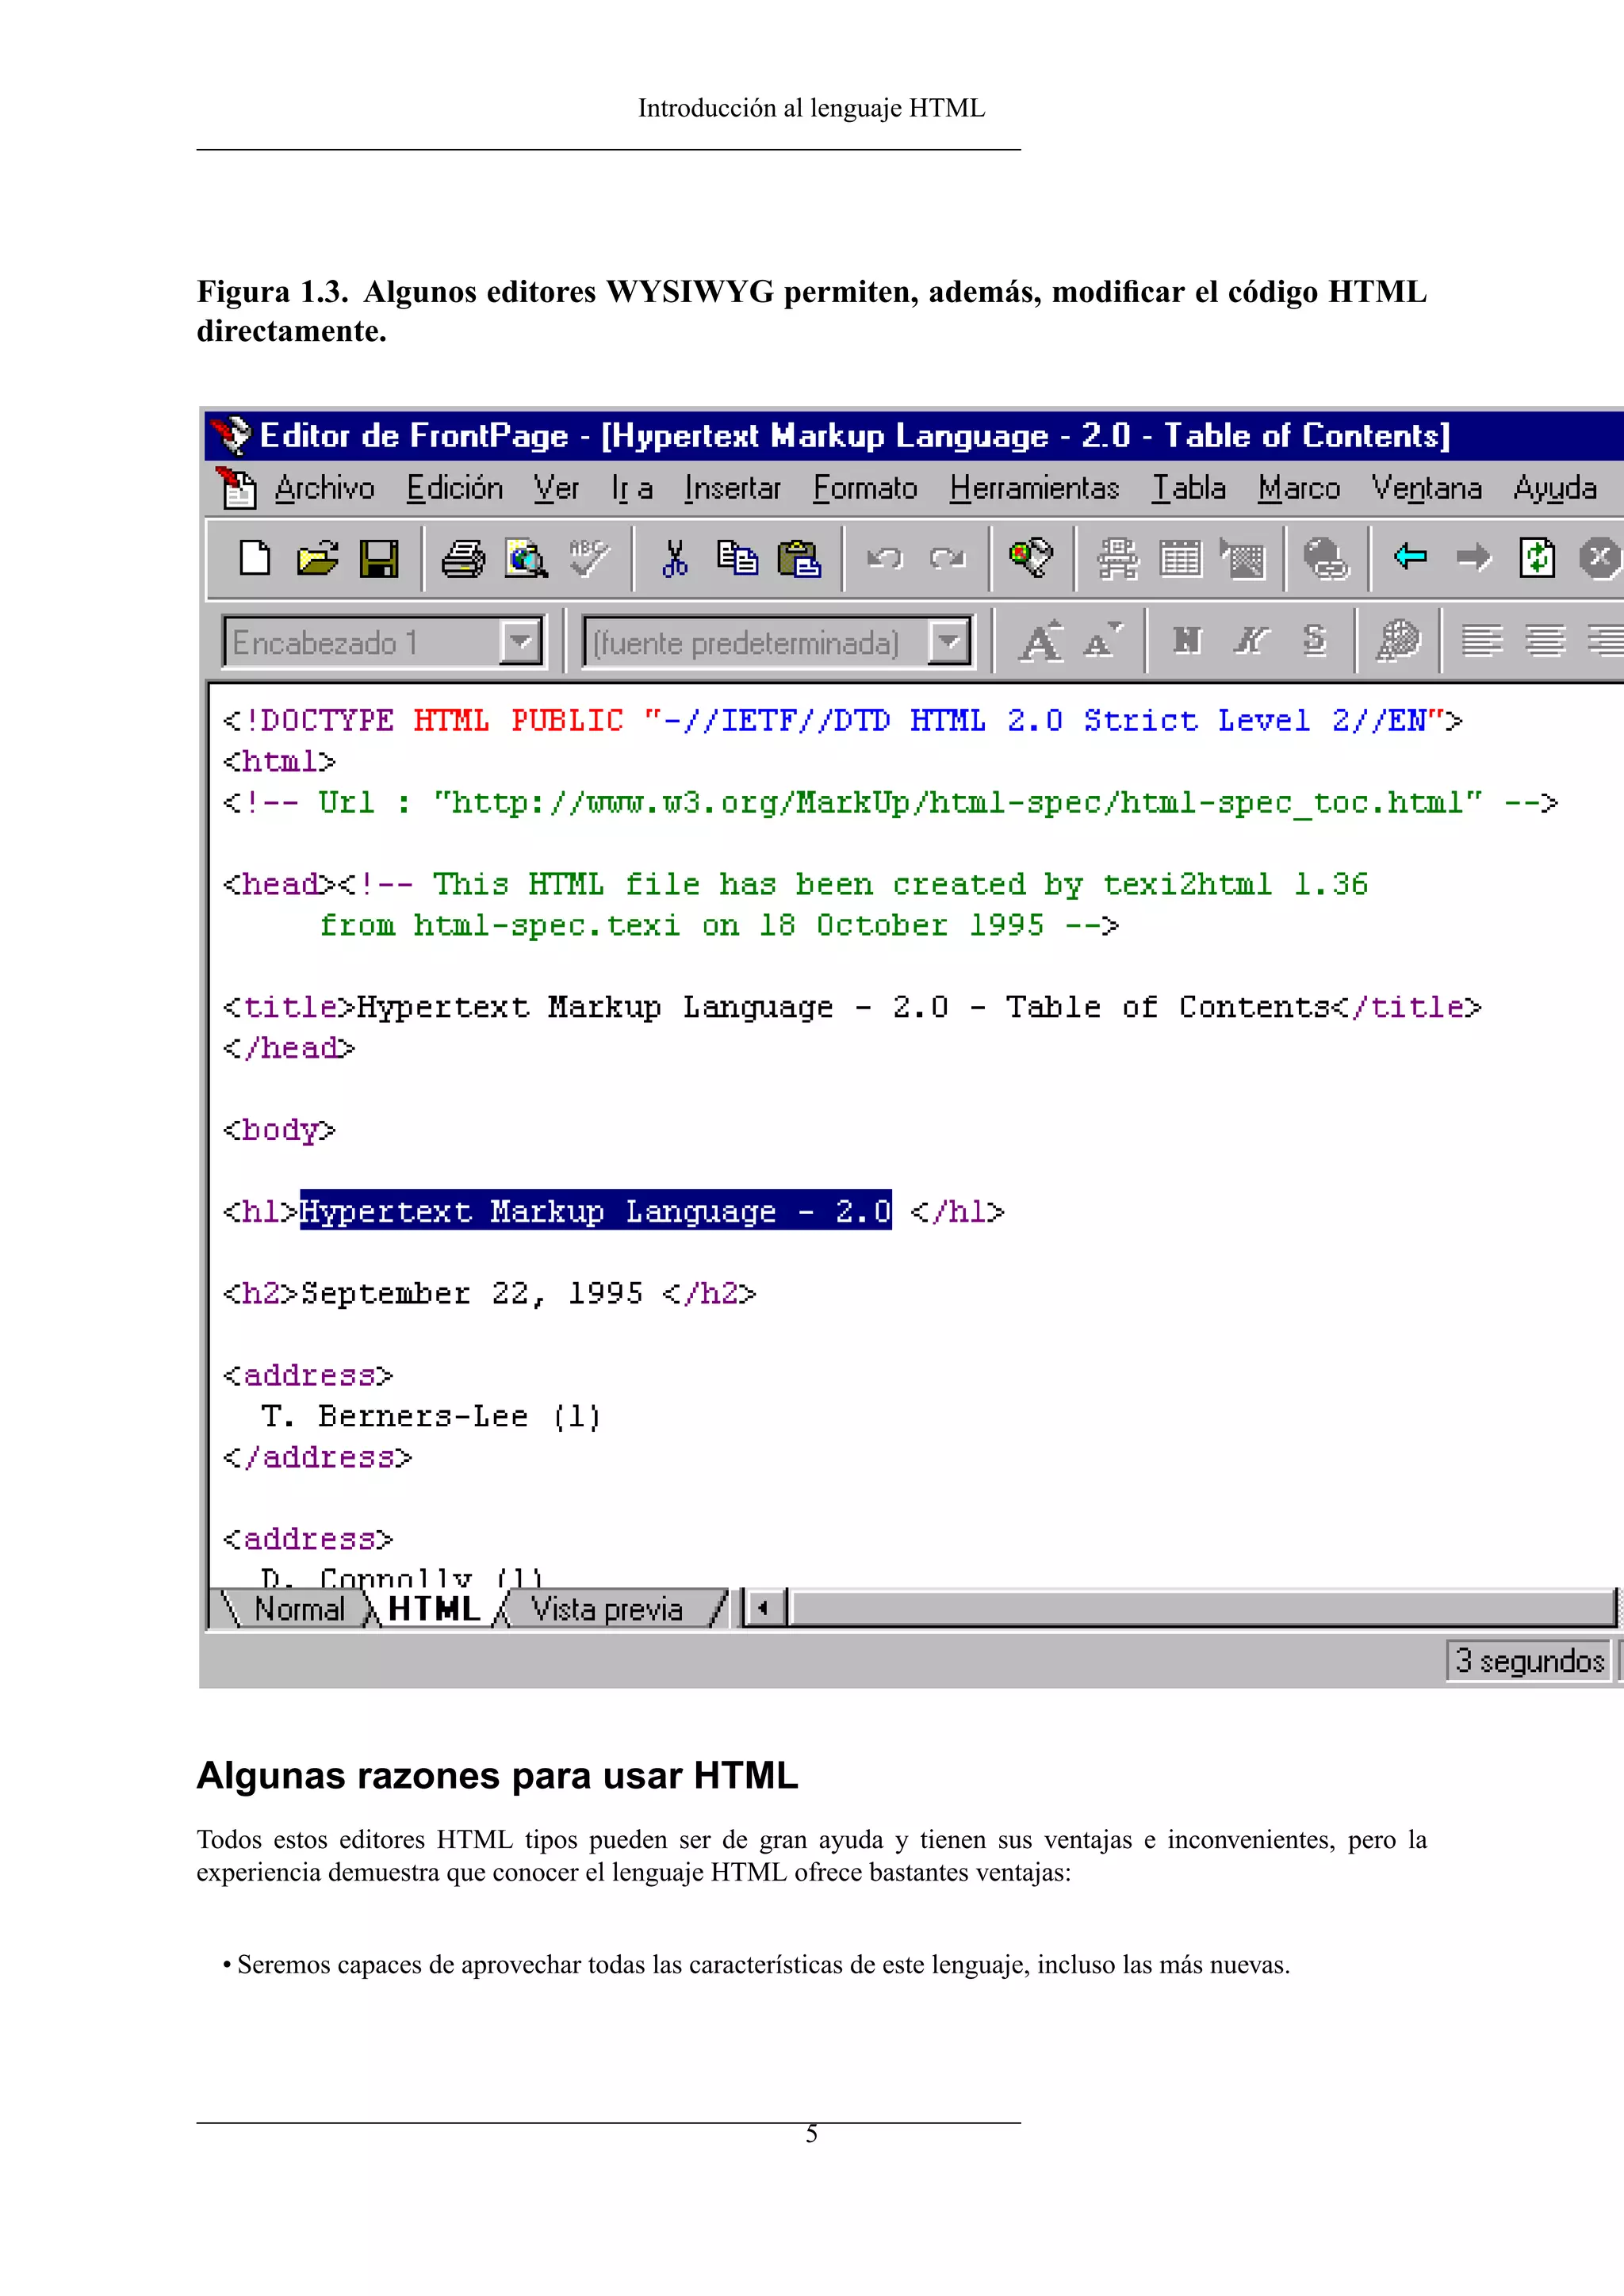Click the <h2>September 22, 1995 line
The width and height of the screenshot is (1624, 2296).
(489, 1293)
